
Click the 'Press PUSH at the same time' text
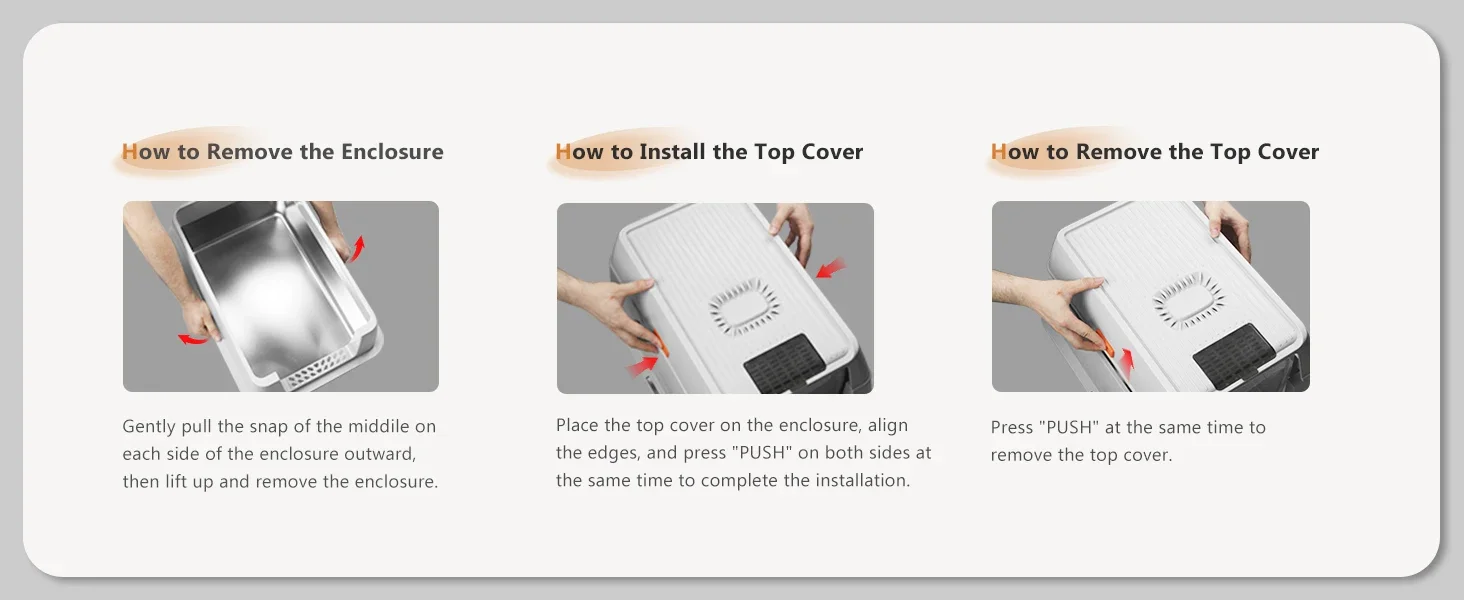pyautogui.click(x=1128, y=441)
